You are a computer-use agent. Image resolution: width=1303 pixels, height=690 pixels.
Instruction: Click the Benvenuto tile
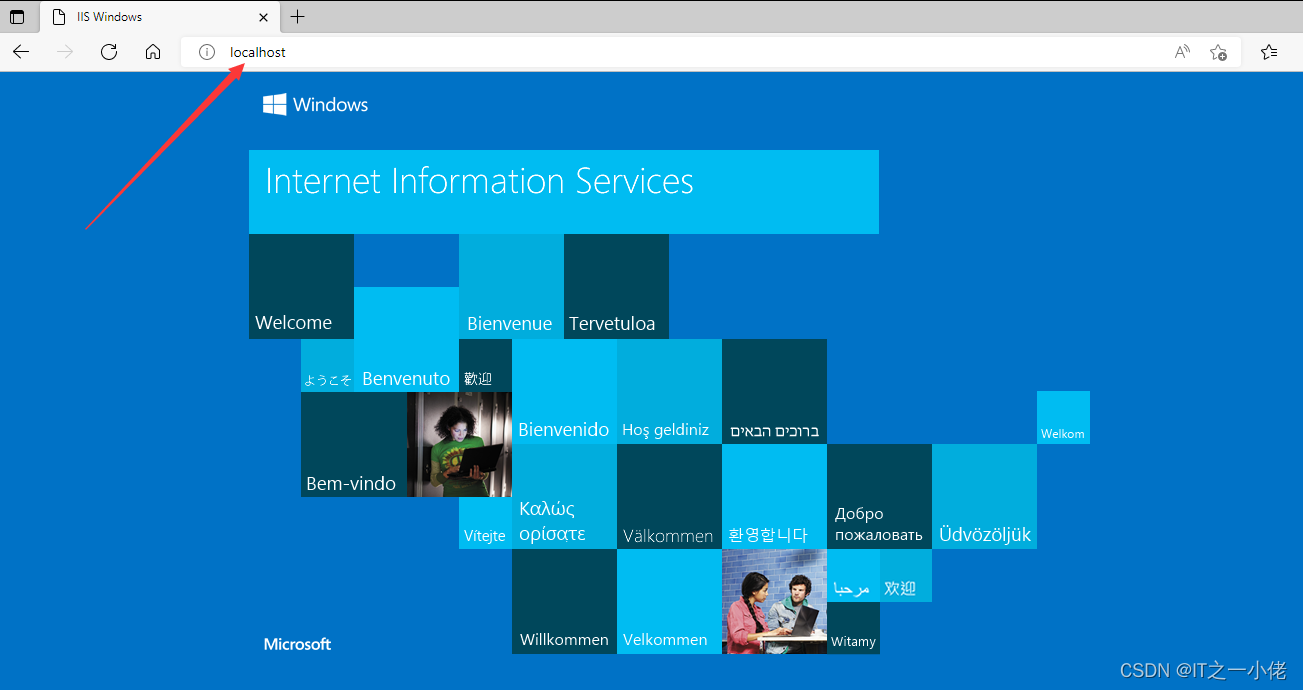tap(406, 339)
